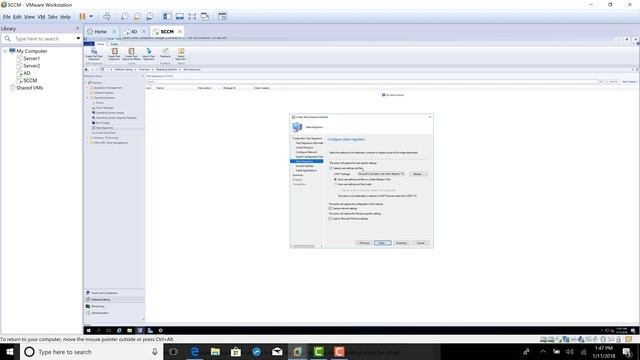Open notification center on host taskbar

coord(627,352)
